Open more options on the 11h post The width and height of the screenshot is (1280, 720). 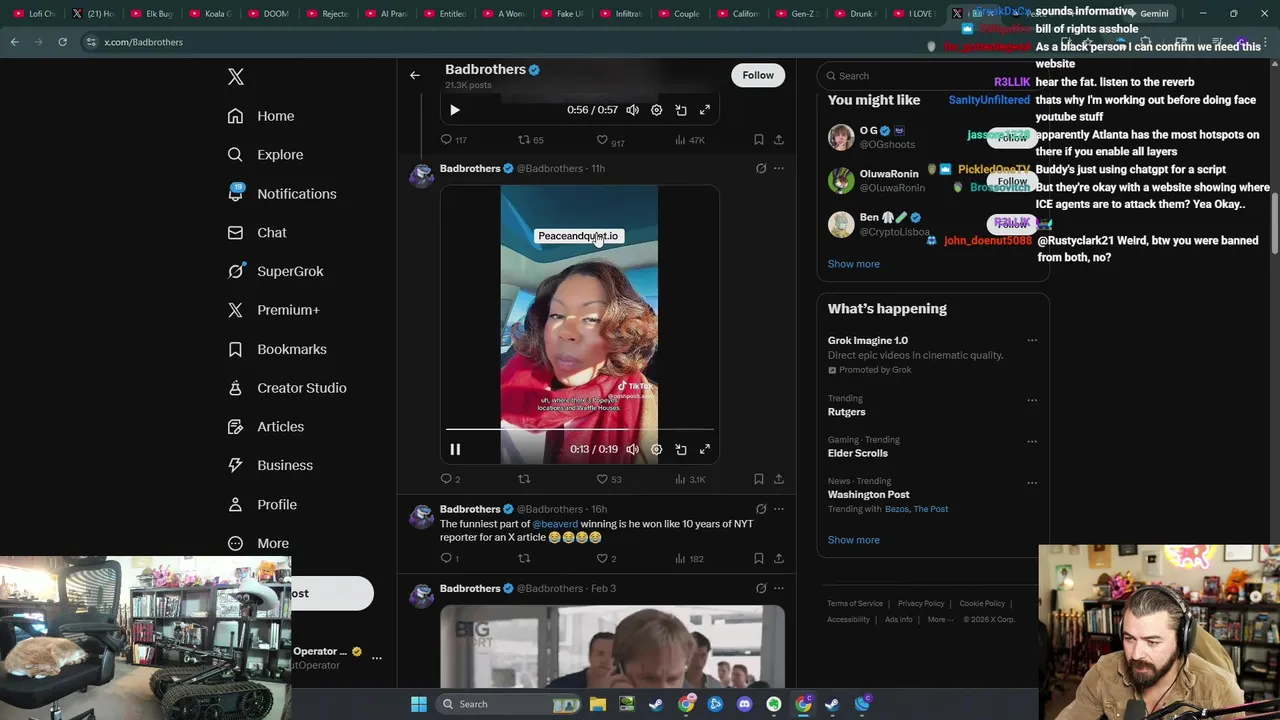click(779, 169)
